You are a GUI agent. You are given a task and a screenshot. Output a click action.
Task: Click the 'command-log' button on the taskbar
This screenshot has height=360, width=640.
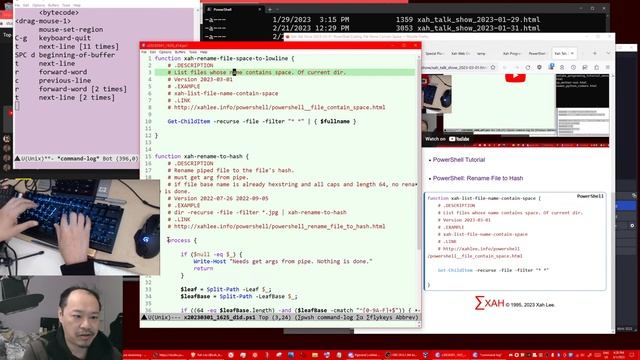click(489, 355)
